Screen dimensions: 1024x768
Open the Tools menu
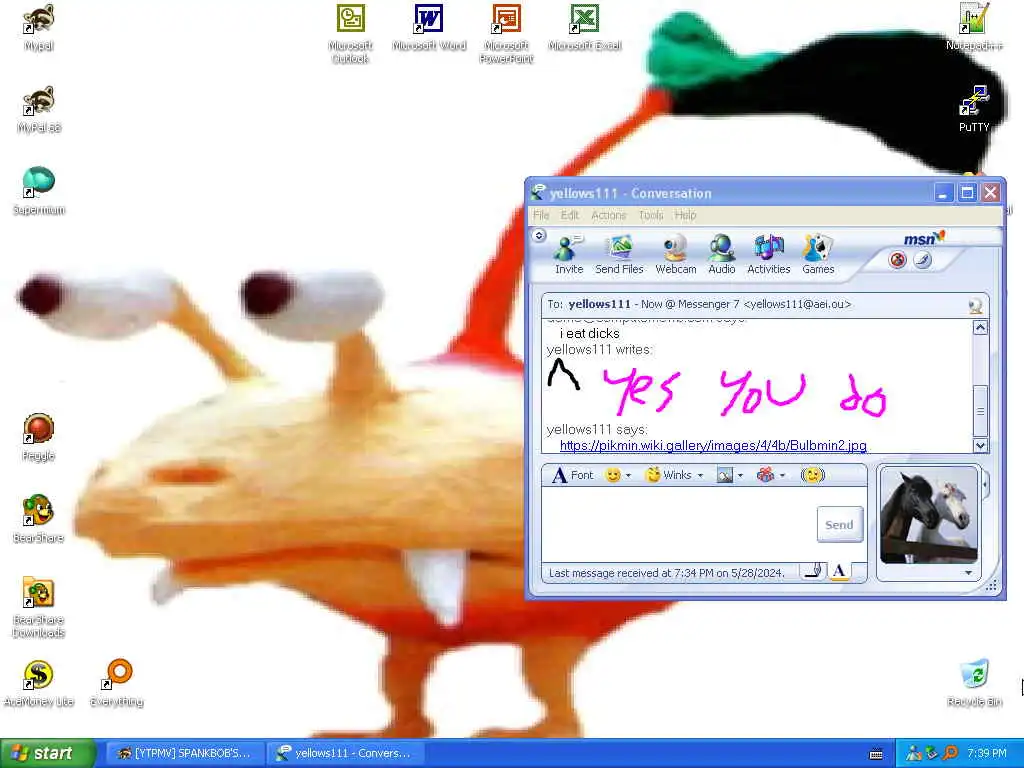pos(650,215)
